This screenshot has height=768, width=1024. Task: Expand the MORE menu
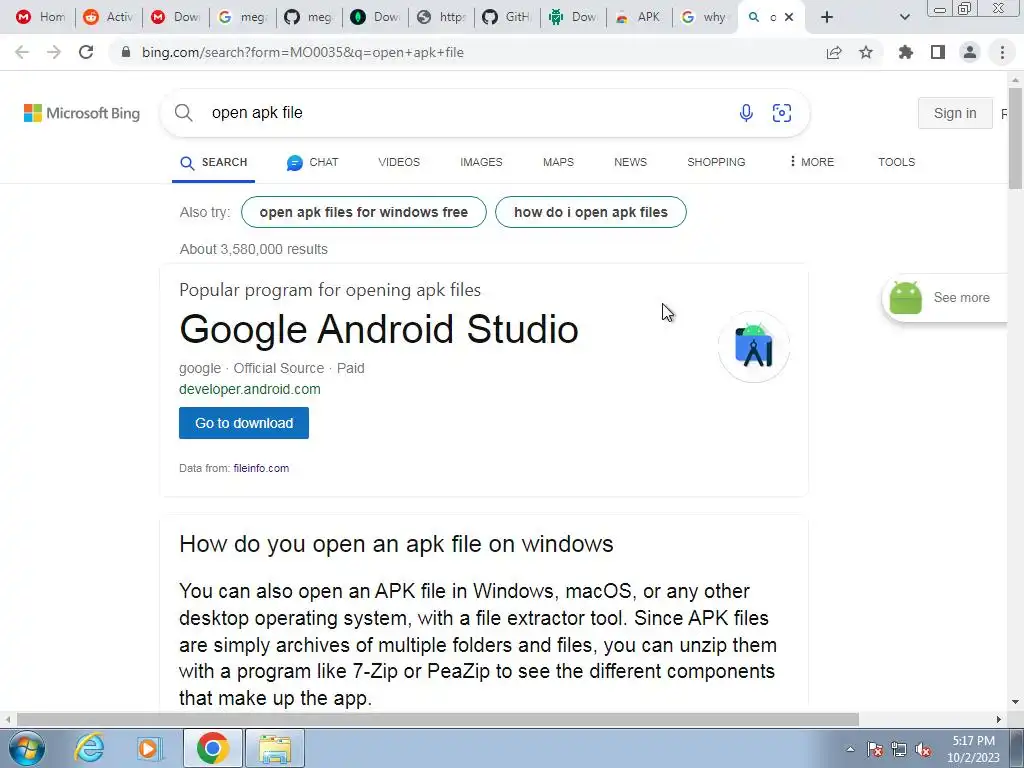pos(811,162)
